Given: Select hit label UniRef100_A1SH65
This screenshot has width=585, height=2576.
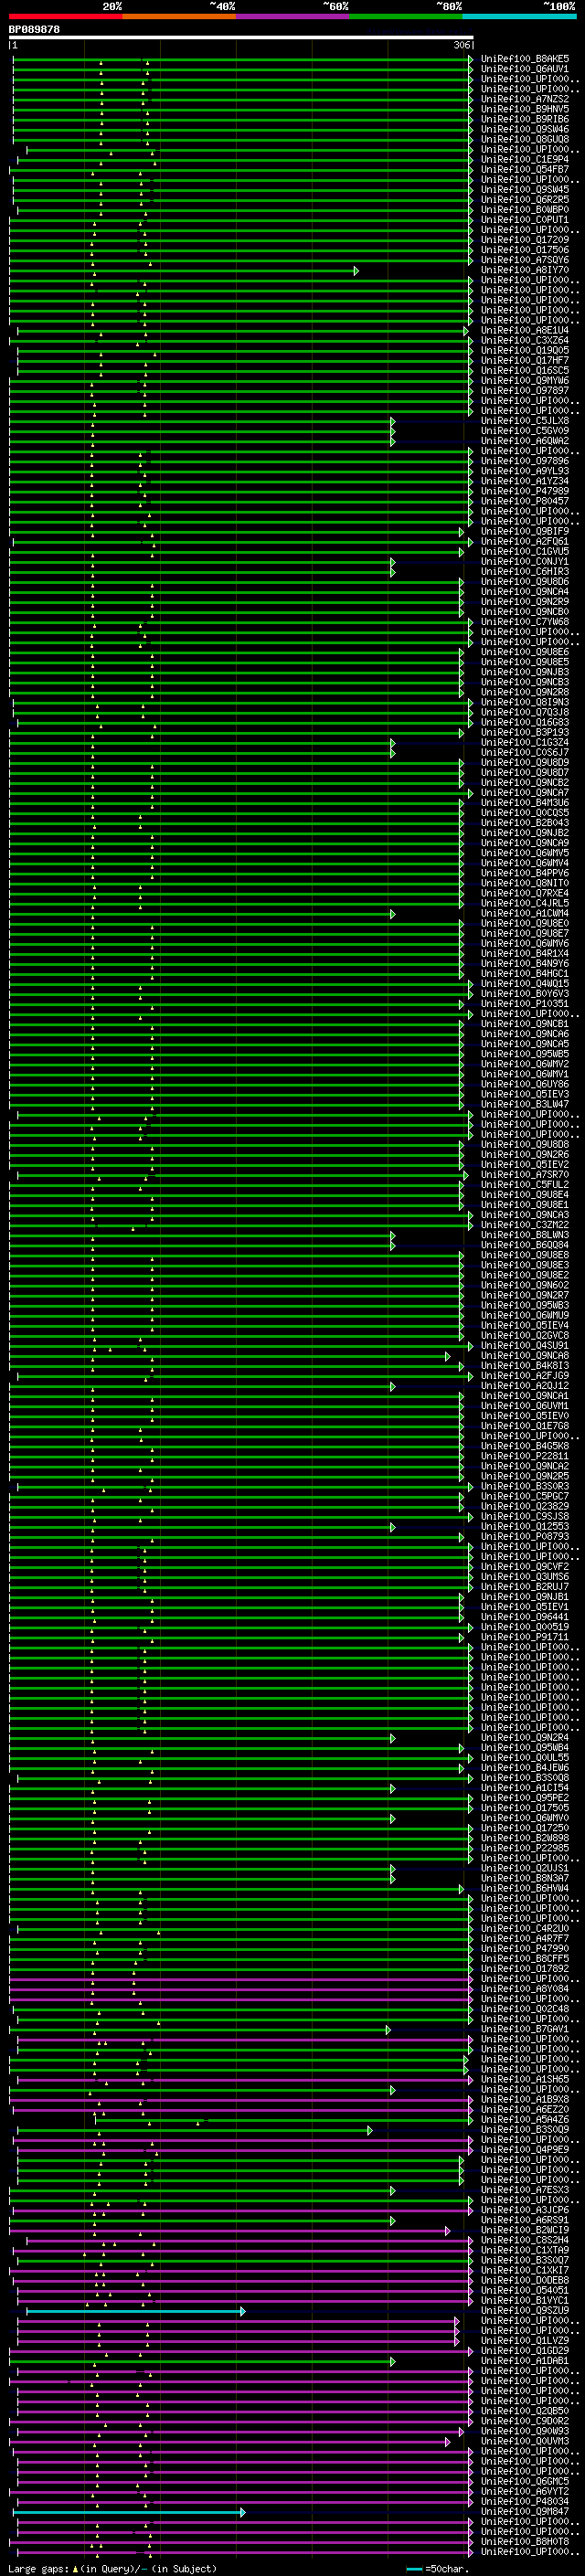Looking at the screenshot, I should point(525,2079).
